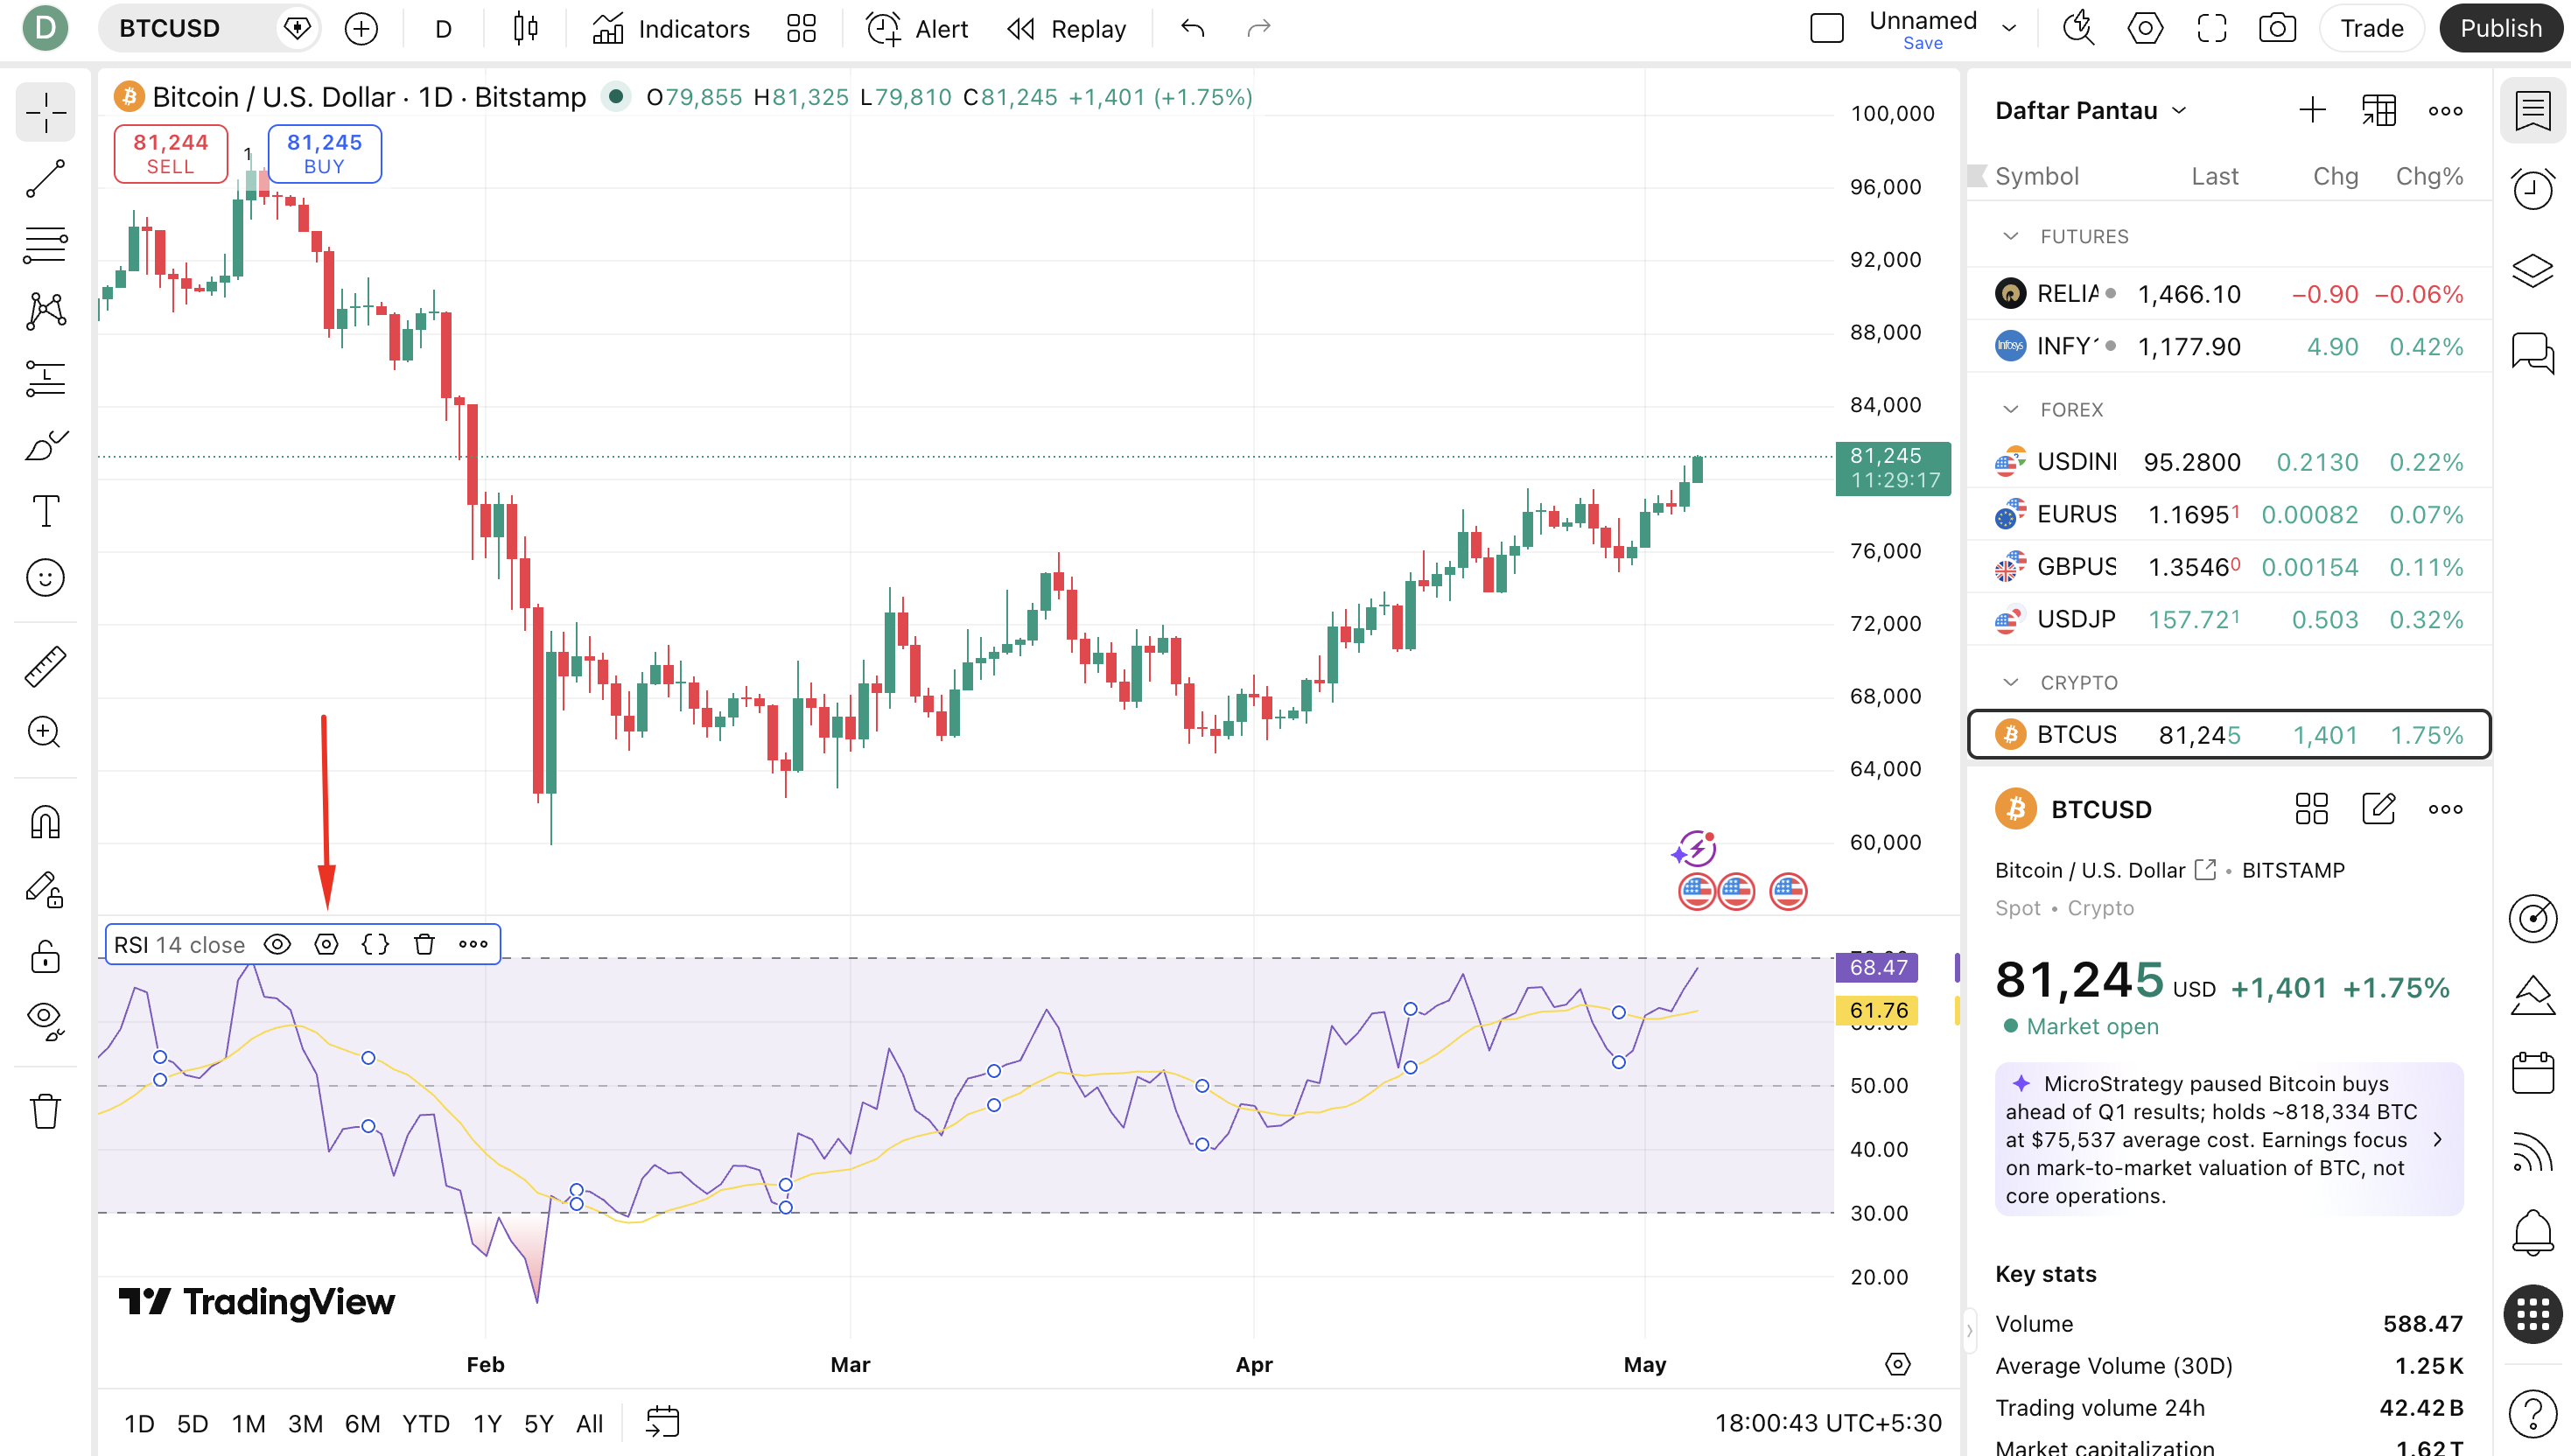Open RSI indicator settings

coord(326,945)
